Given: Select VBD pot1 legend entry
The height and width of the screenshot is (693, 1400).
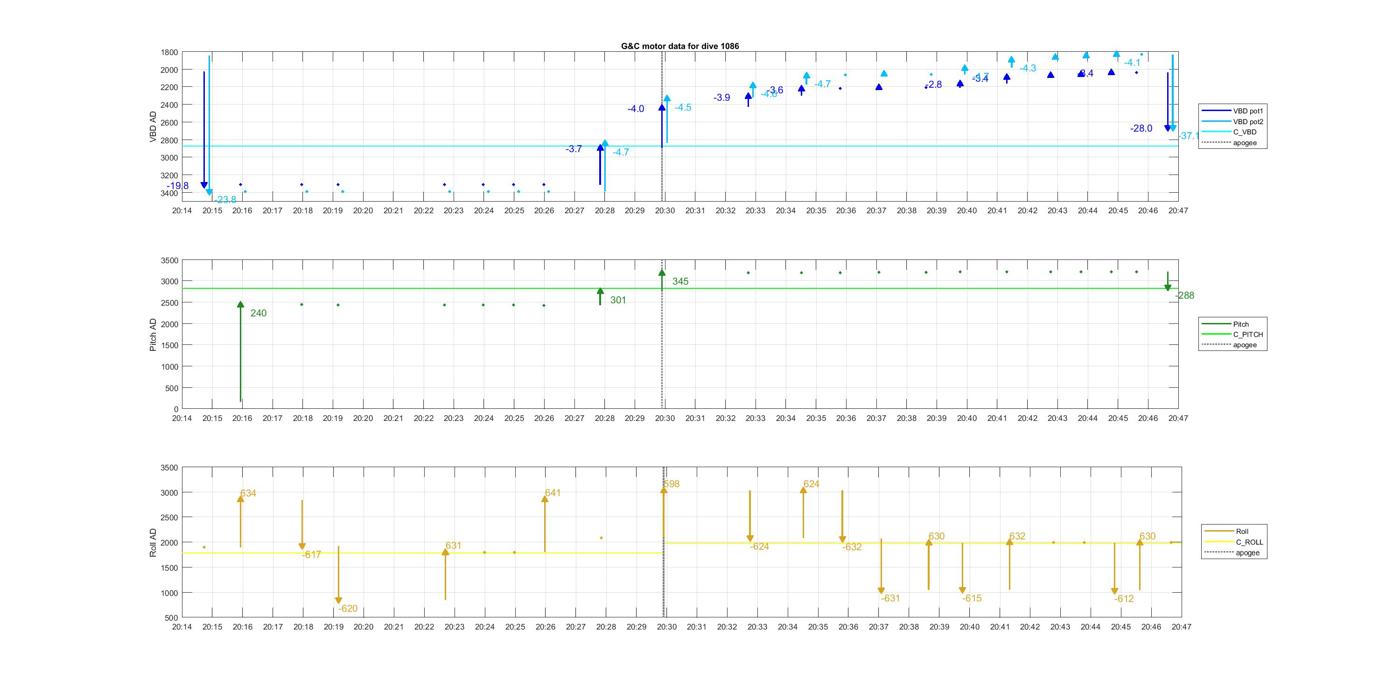Looking at the screenshot, I should (x=1232, y=111).
